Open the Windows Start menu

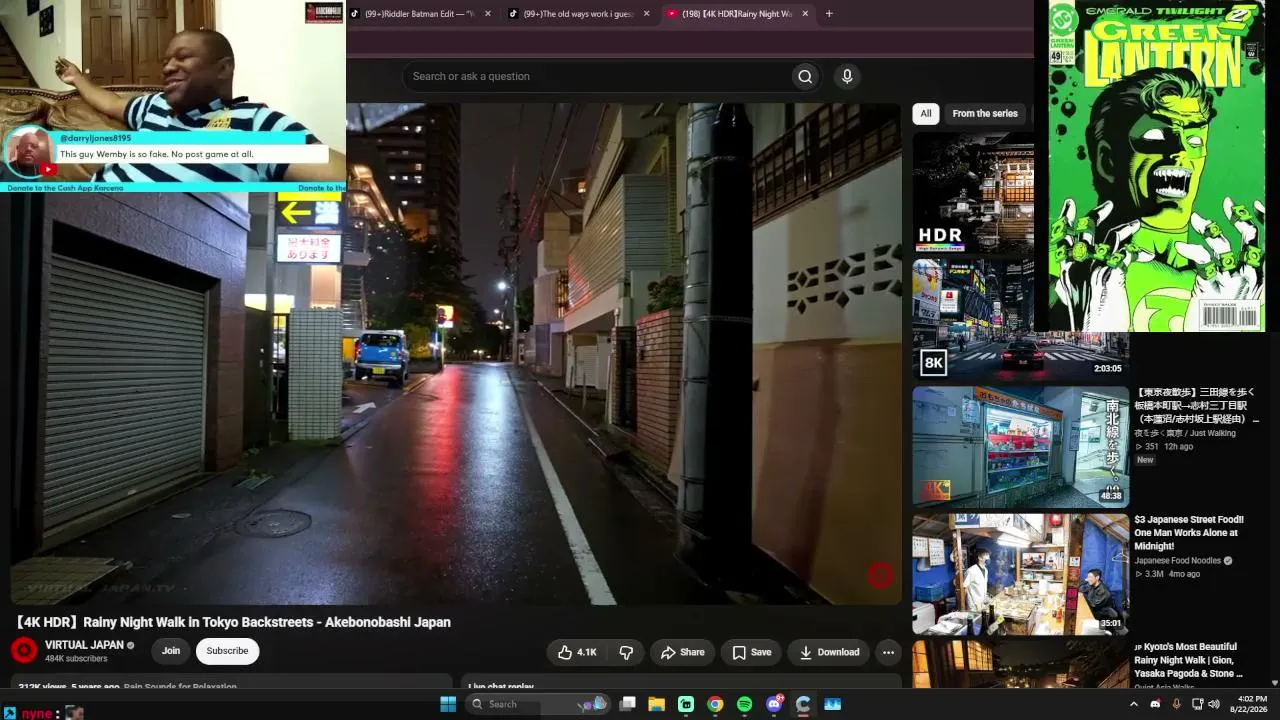tap(448, 704)
